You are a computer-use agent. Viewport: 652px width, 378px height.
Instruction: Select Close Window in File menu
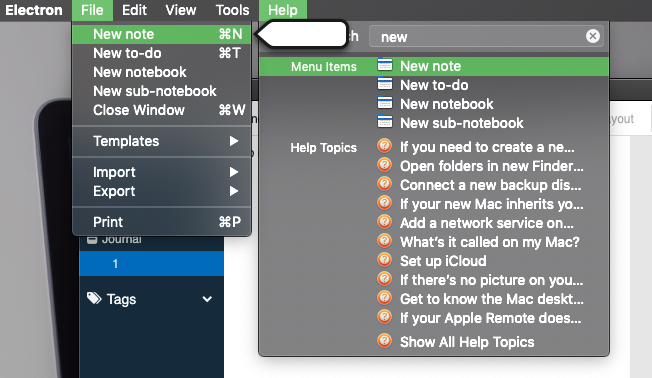[x=162, y=110]
